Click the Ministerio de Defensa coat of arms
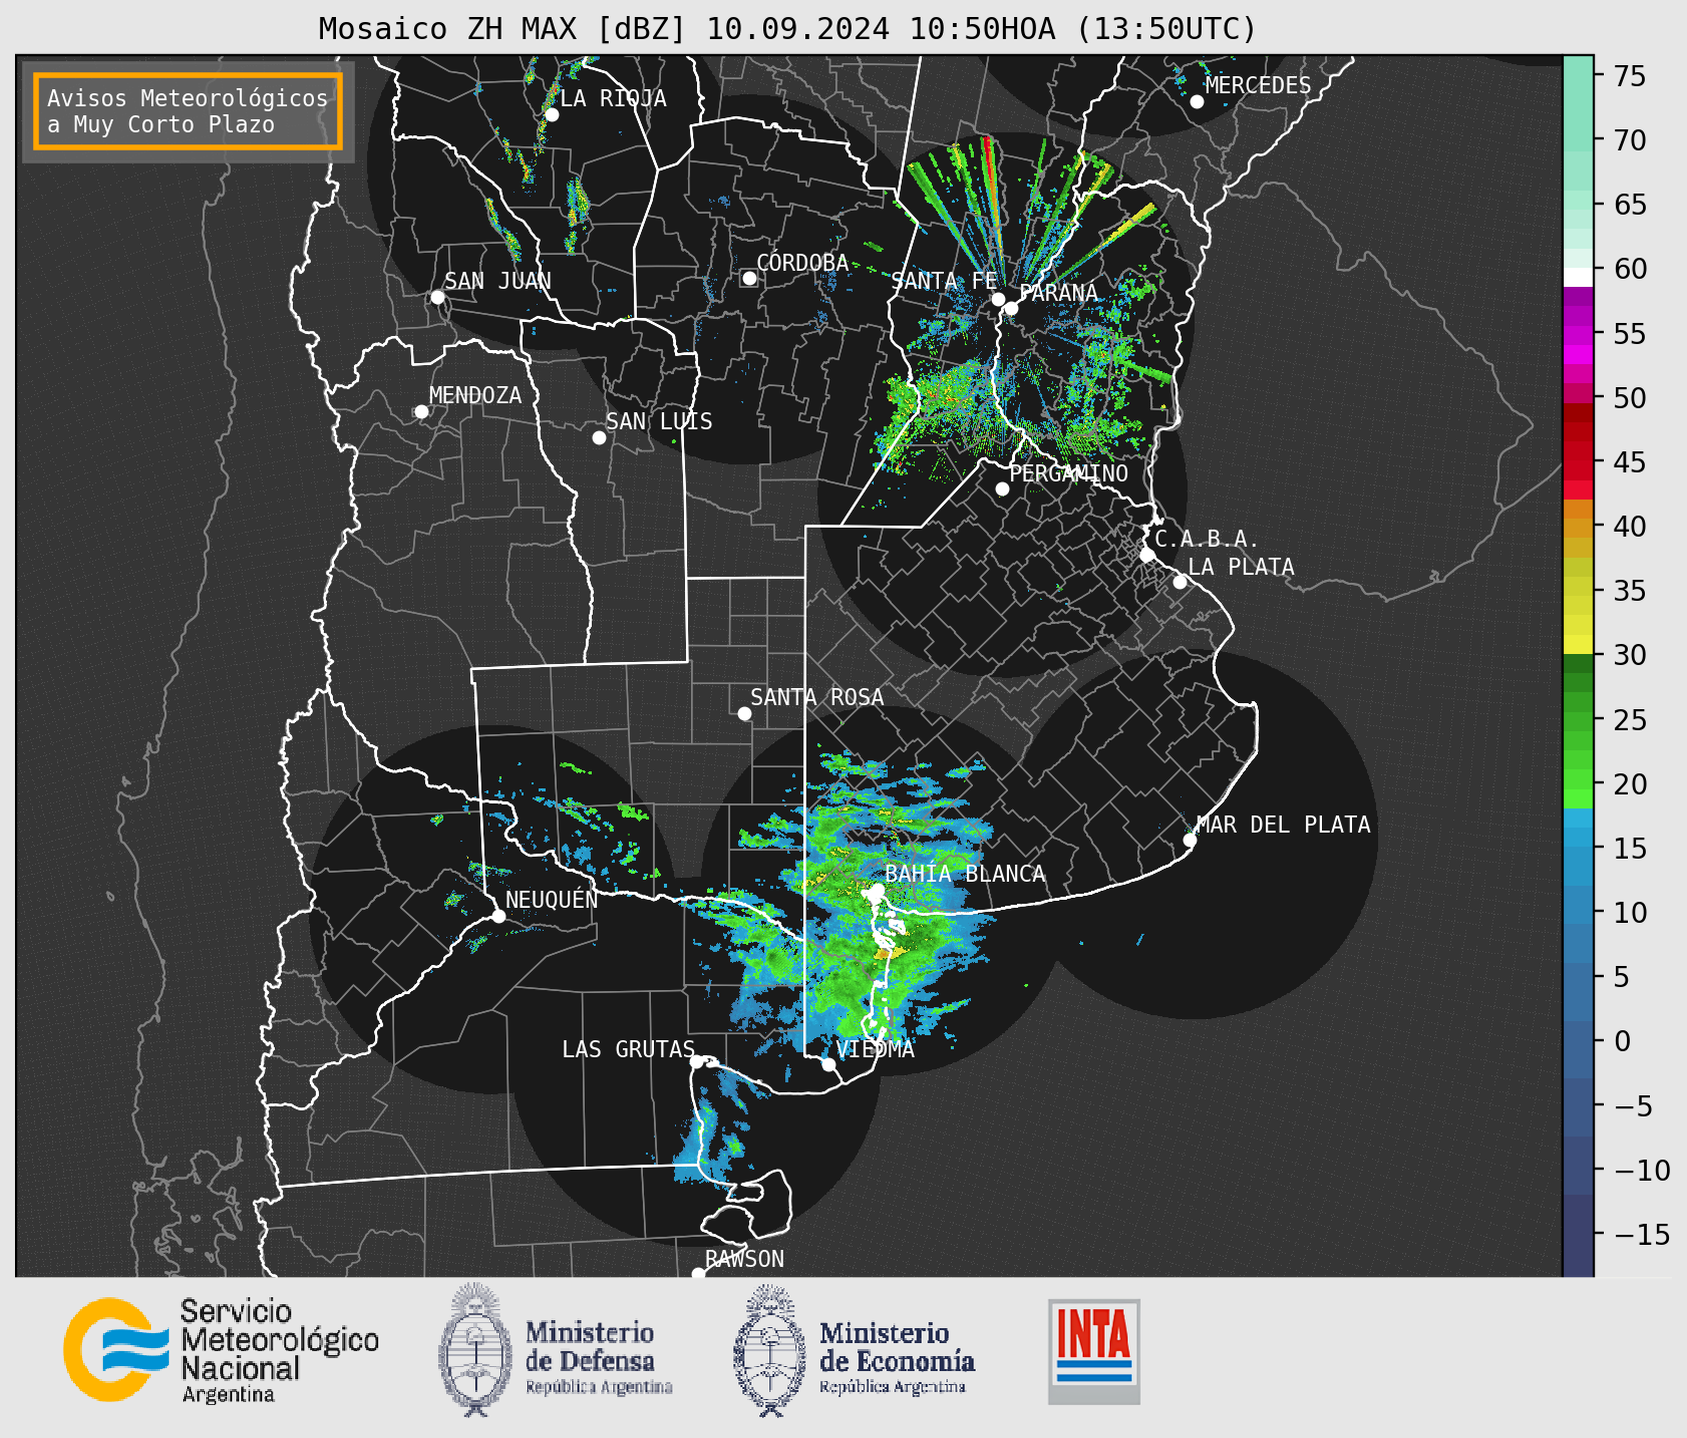Viewport: 1687px width, 1438px height. (x=476, y=1349)
